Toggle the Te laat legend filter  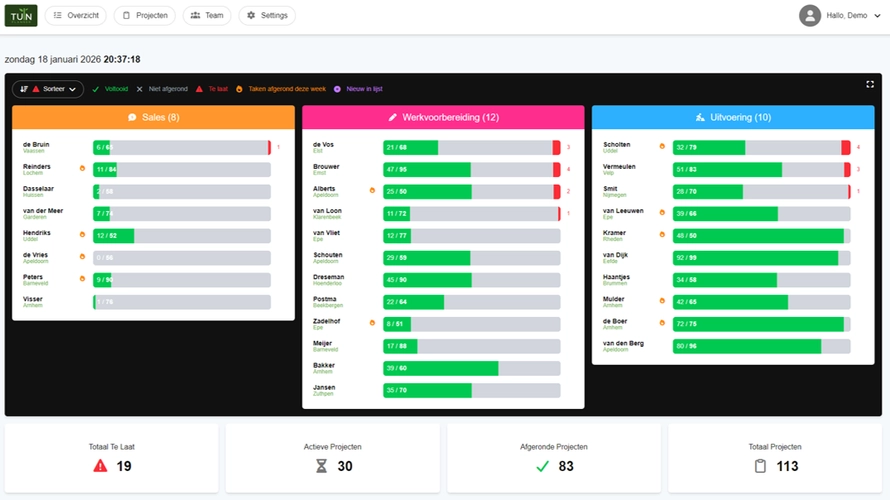click(x=212, y=89)
